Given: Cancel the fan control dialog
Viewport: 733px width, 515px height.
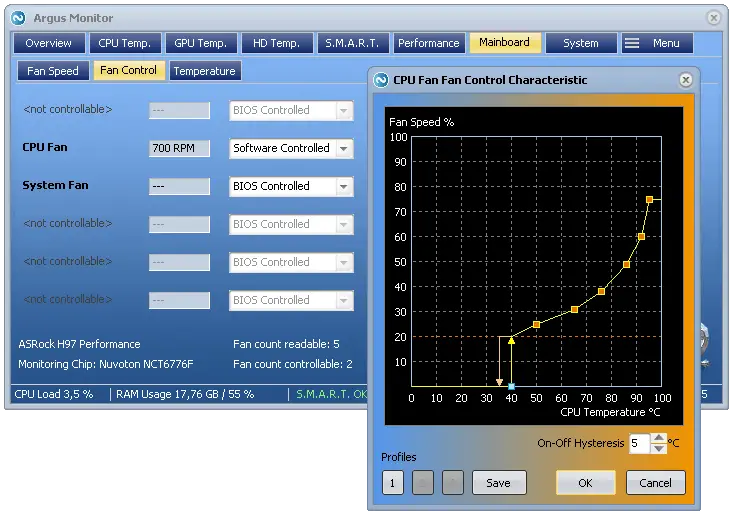Looking at the screenshot, I should click(x=656, y=483).
